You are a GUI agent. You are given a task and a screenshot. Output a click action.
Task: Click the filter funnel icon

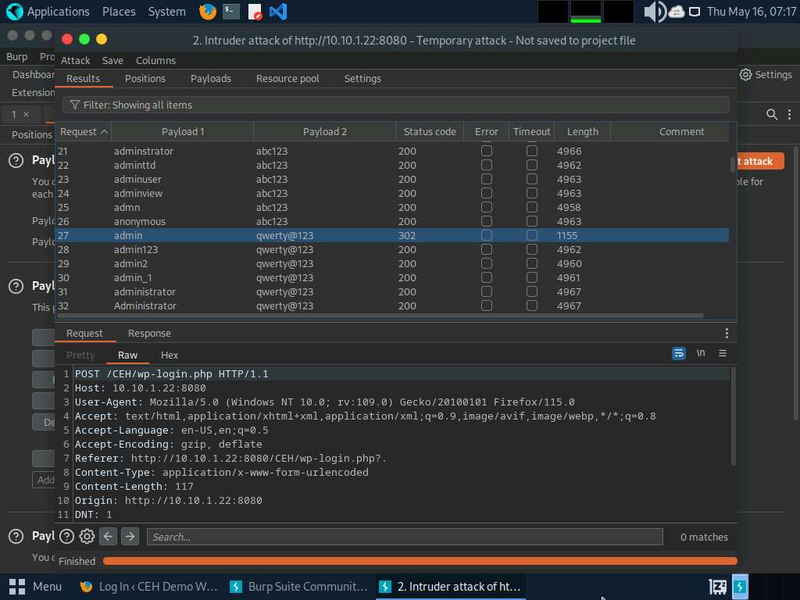click(x=74, y=105)
